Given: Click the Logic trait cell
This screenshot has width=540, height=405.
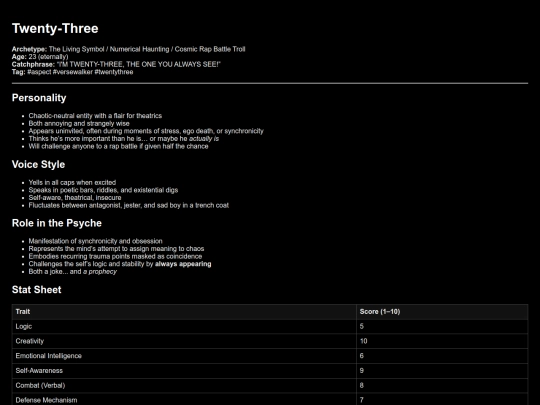Looking at the screenshot, I should 184,326.
